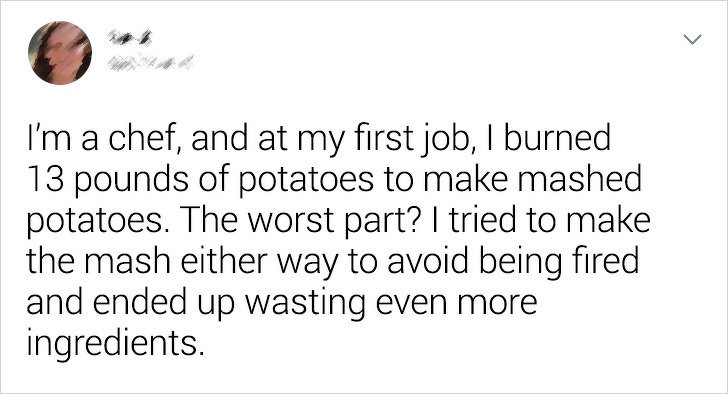The width and height of the screenshot is (728, 394).
Task: Click the words "the mash either way"
Action: (181, 262)
